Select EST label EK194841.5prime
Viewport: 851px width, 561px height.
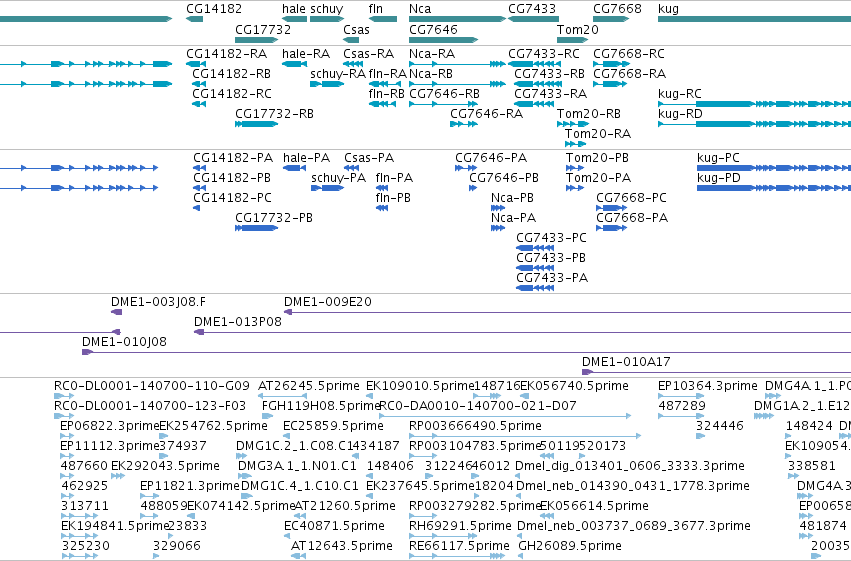click(x=115, y=527)
